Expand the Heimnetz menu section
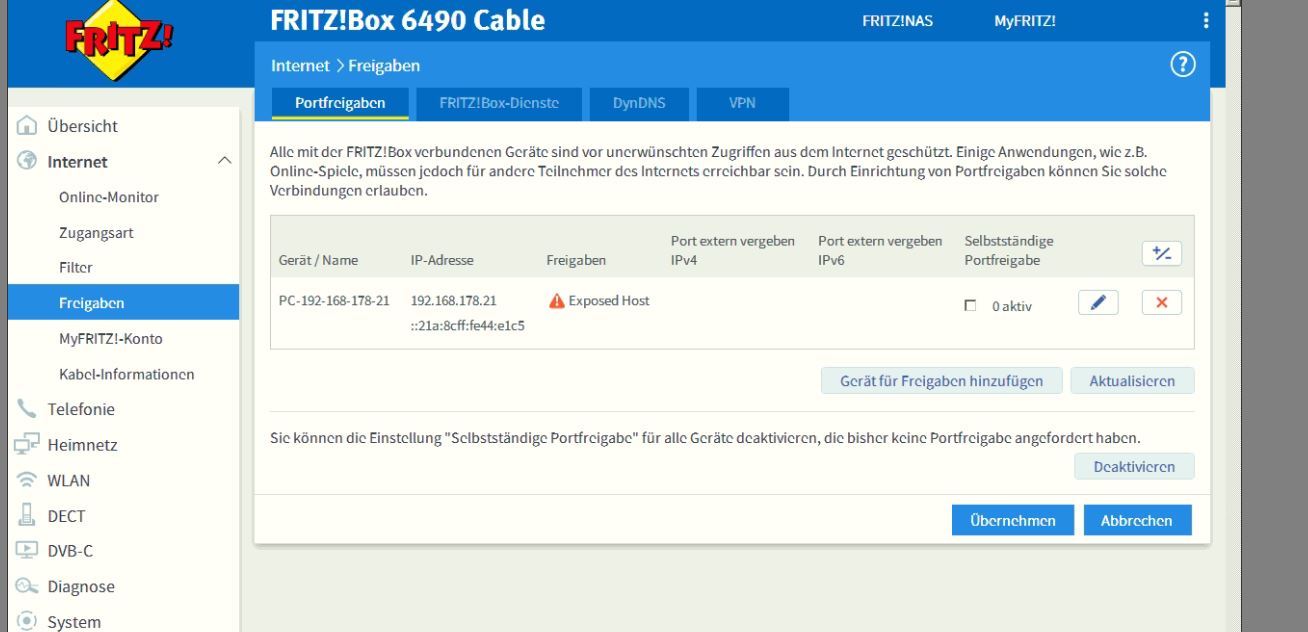The width and height of the screenshot is (1308, 632). coord(81,445)
